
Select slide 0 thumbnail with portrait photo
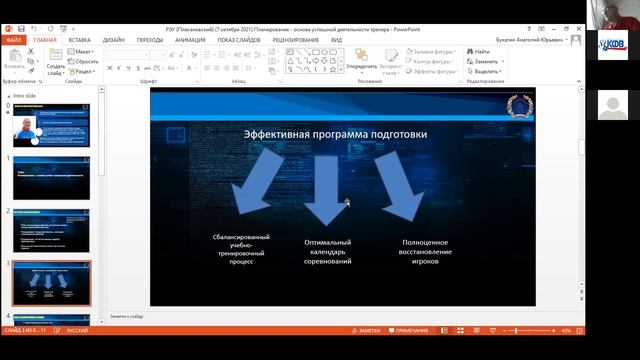point(51,125)
